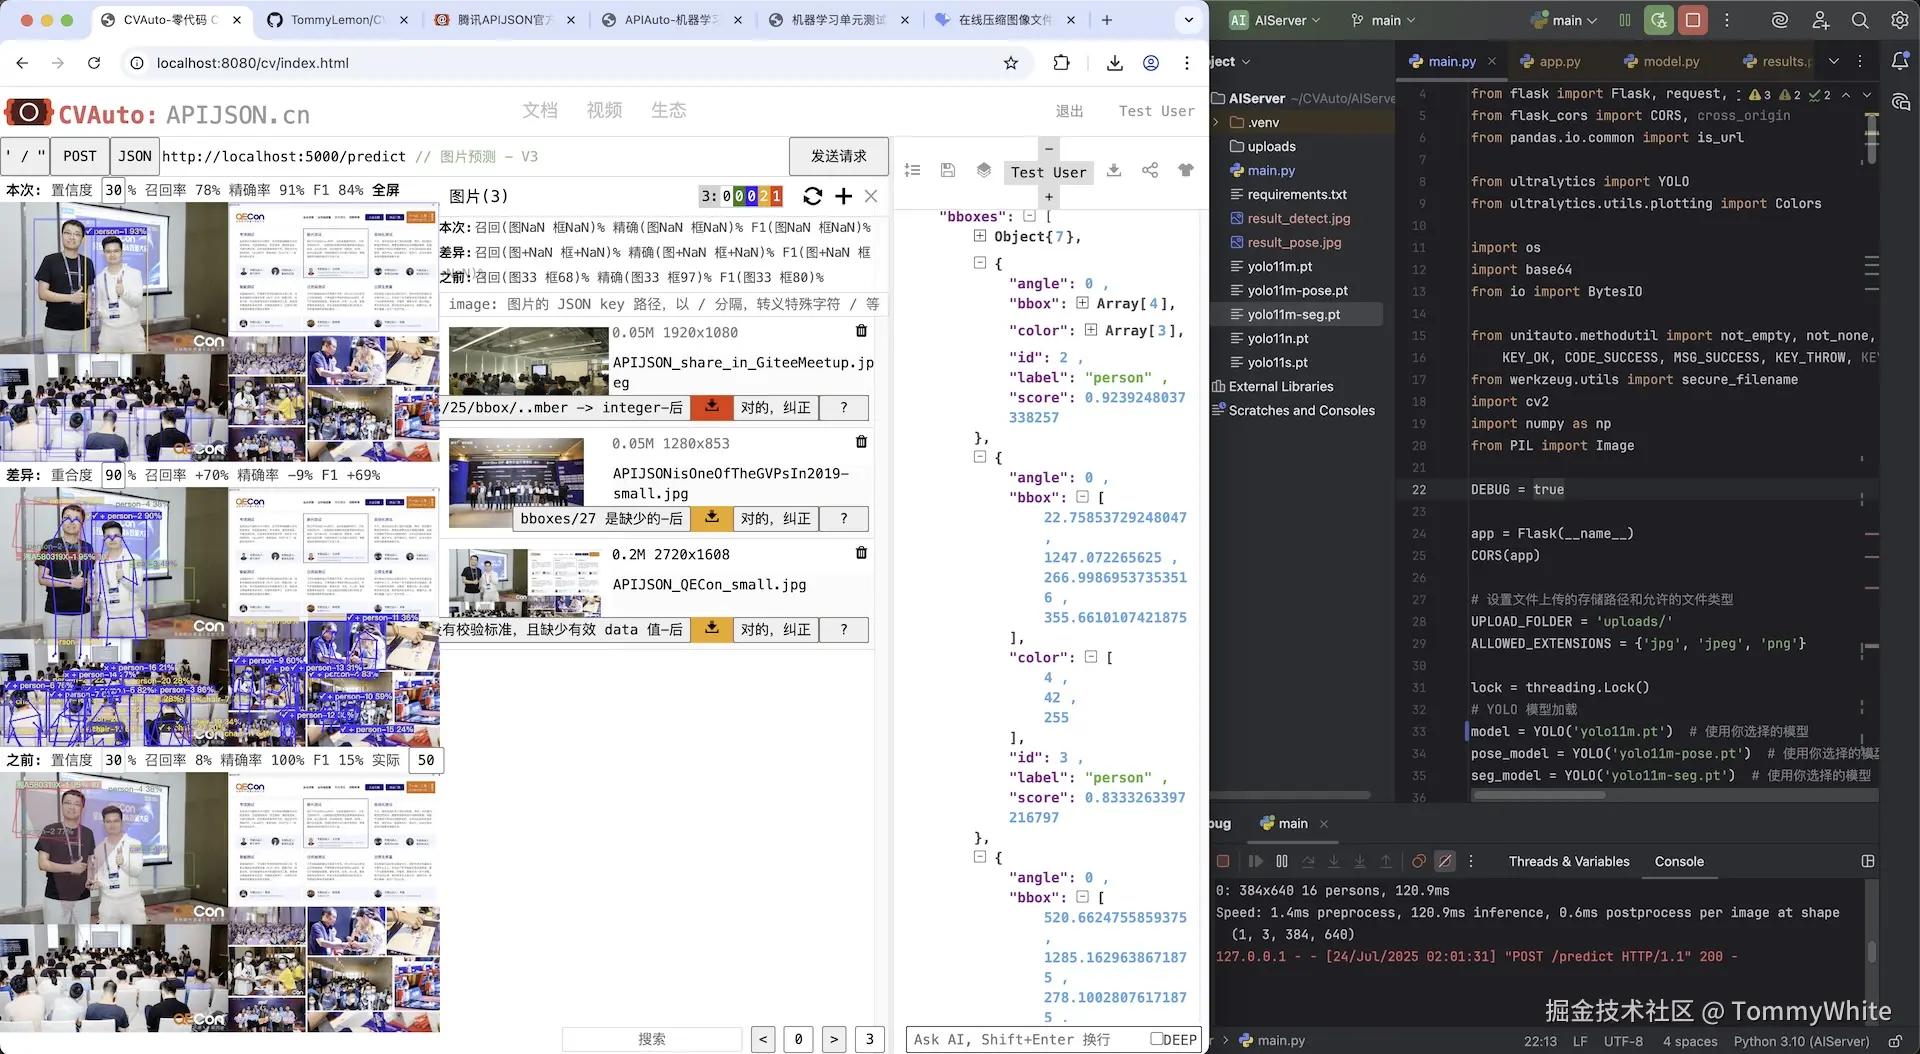The height and width of the screenshot is (1054, 1920).
Task: Expand Array[4] under the bbox key
Action: coord(1083,304)
